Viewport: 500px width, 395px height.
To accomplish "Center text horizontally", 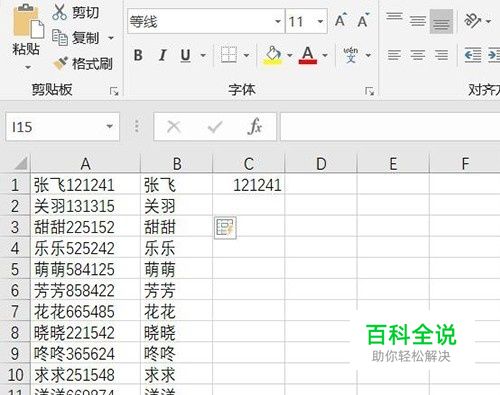I will pyautogui.click(x=418, y=55).
